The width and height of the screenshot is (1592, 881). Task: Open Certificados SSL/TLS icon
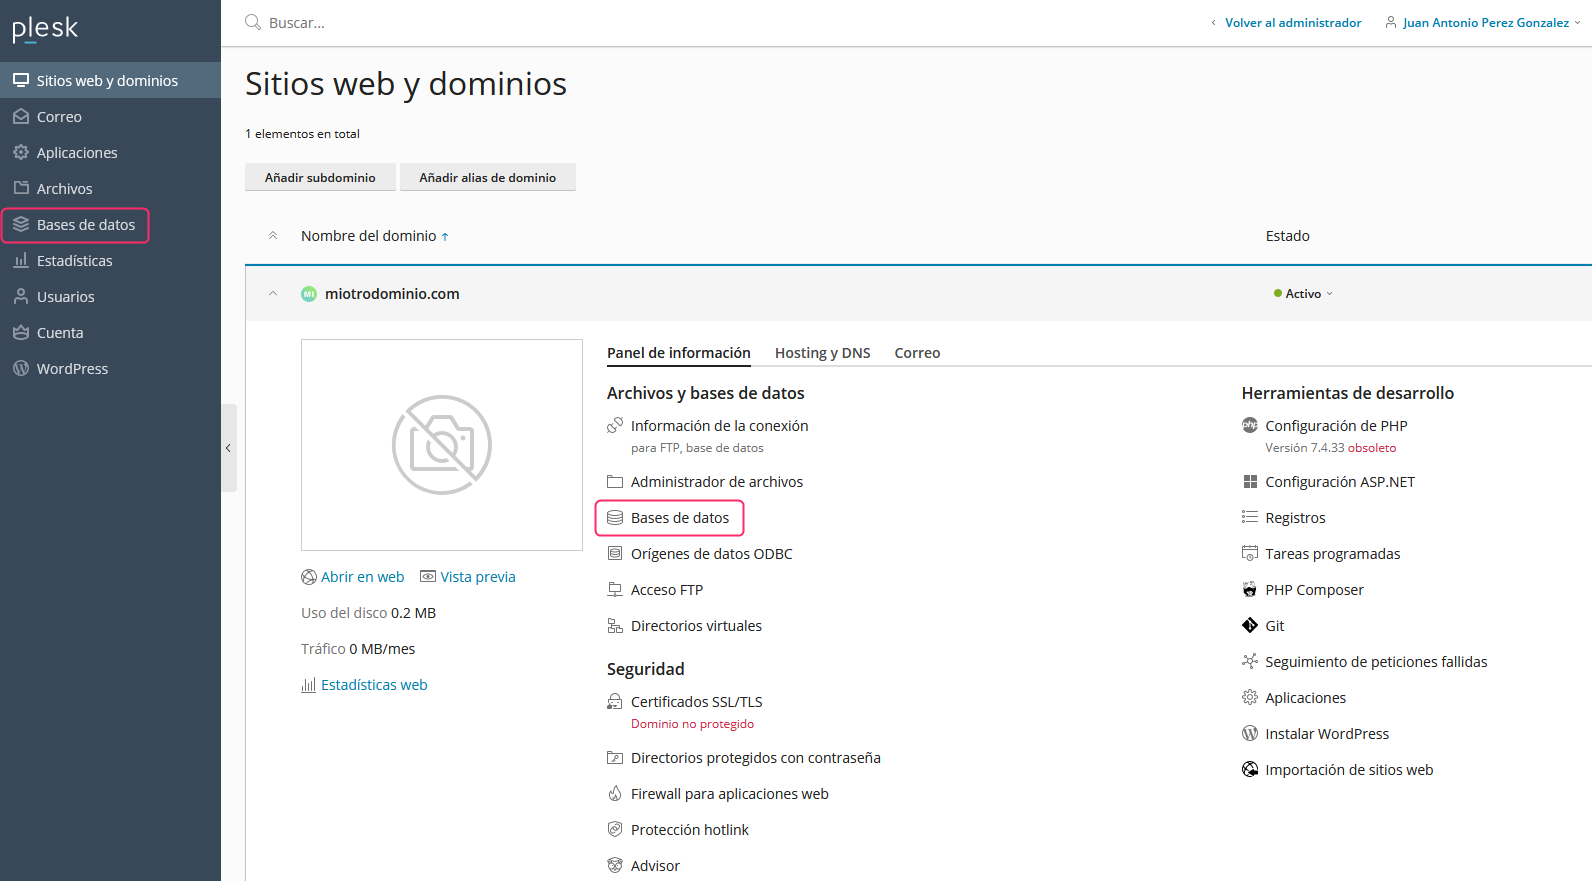[615, 702]
